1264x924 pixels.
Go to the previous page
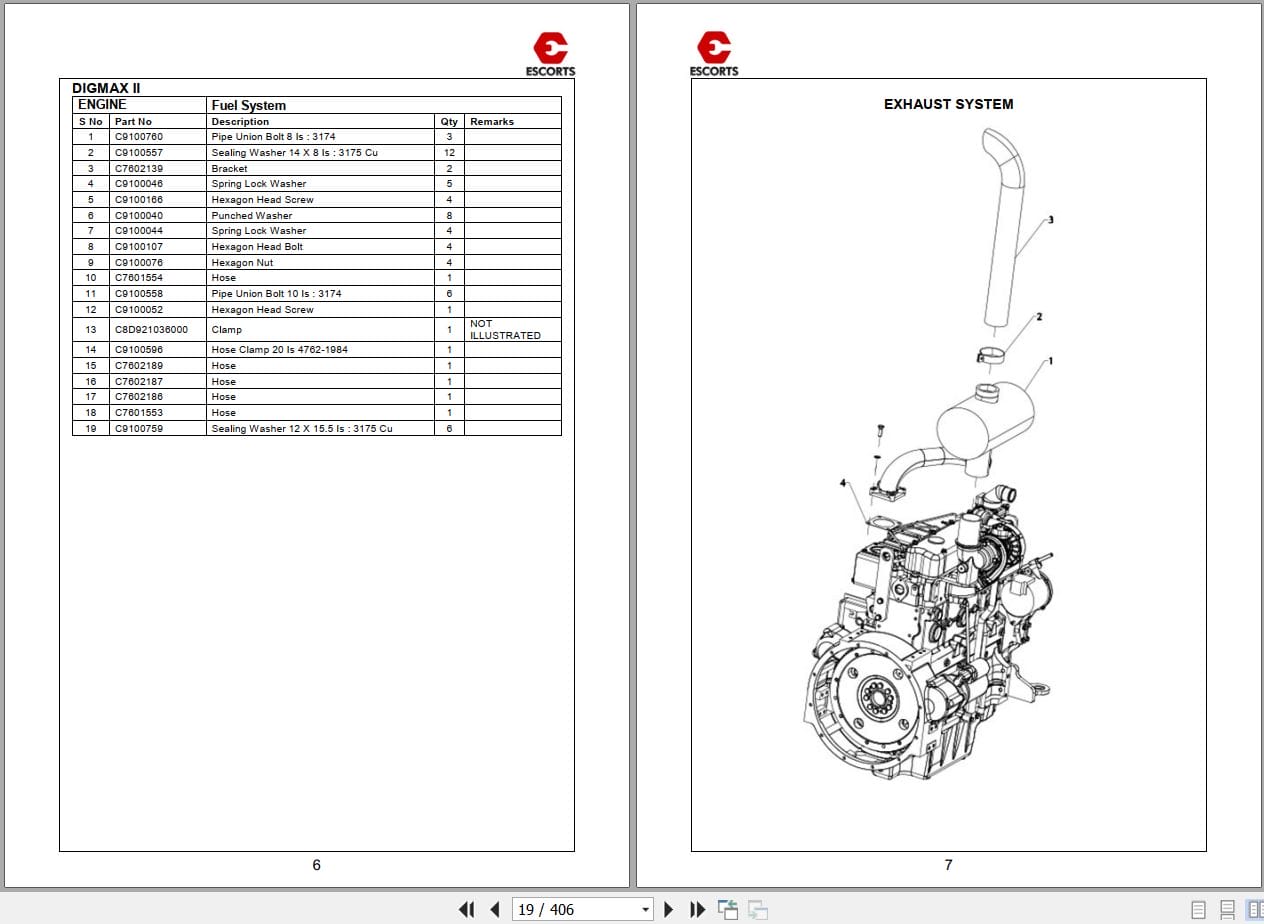pyautogui.click(x=494, y=909)
